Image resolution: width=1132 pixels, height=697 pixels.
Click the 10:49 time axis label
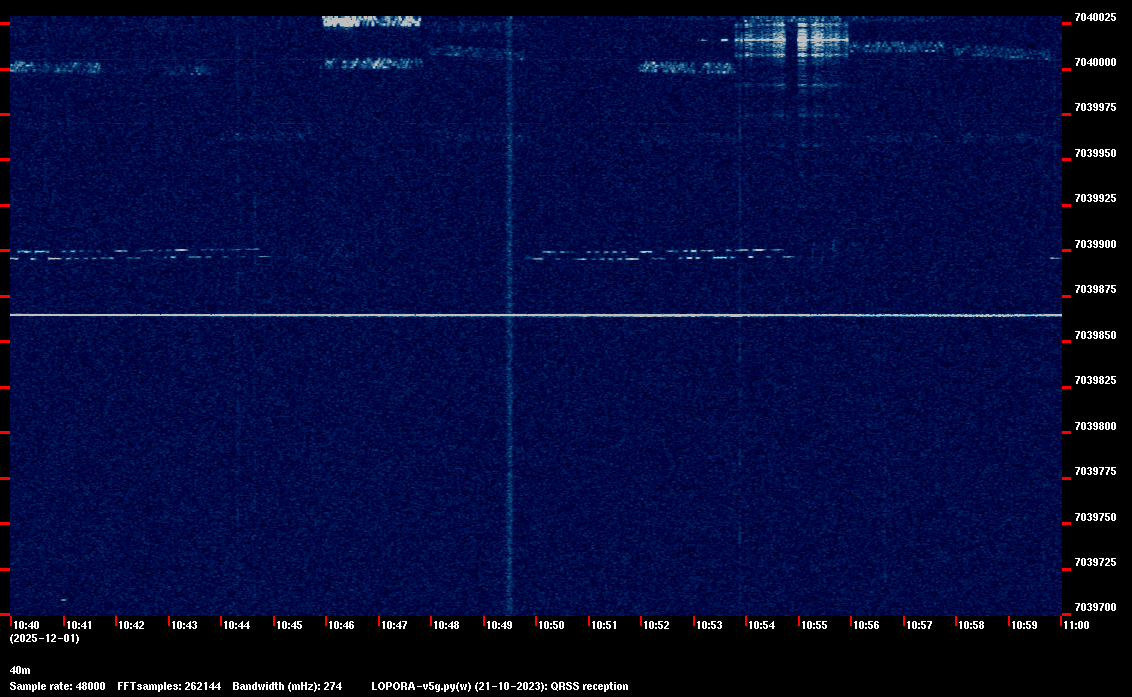(x=500, y=625)
